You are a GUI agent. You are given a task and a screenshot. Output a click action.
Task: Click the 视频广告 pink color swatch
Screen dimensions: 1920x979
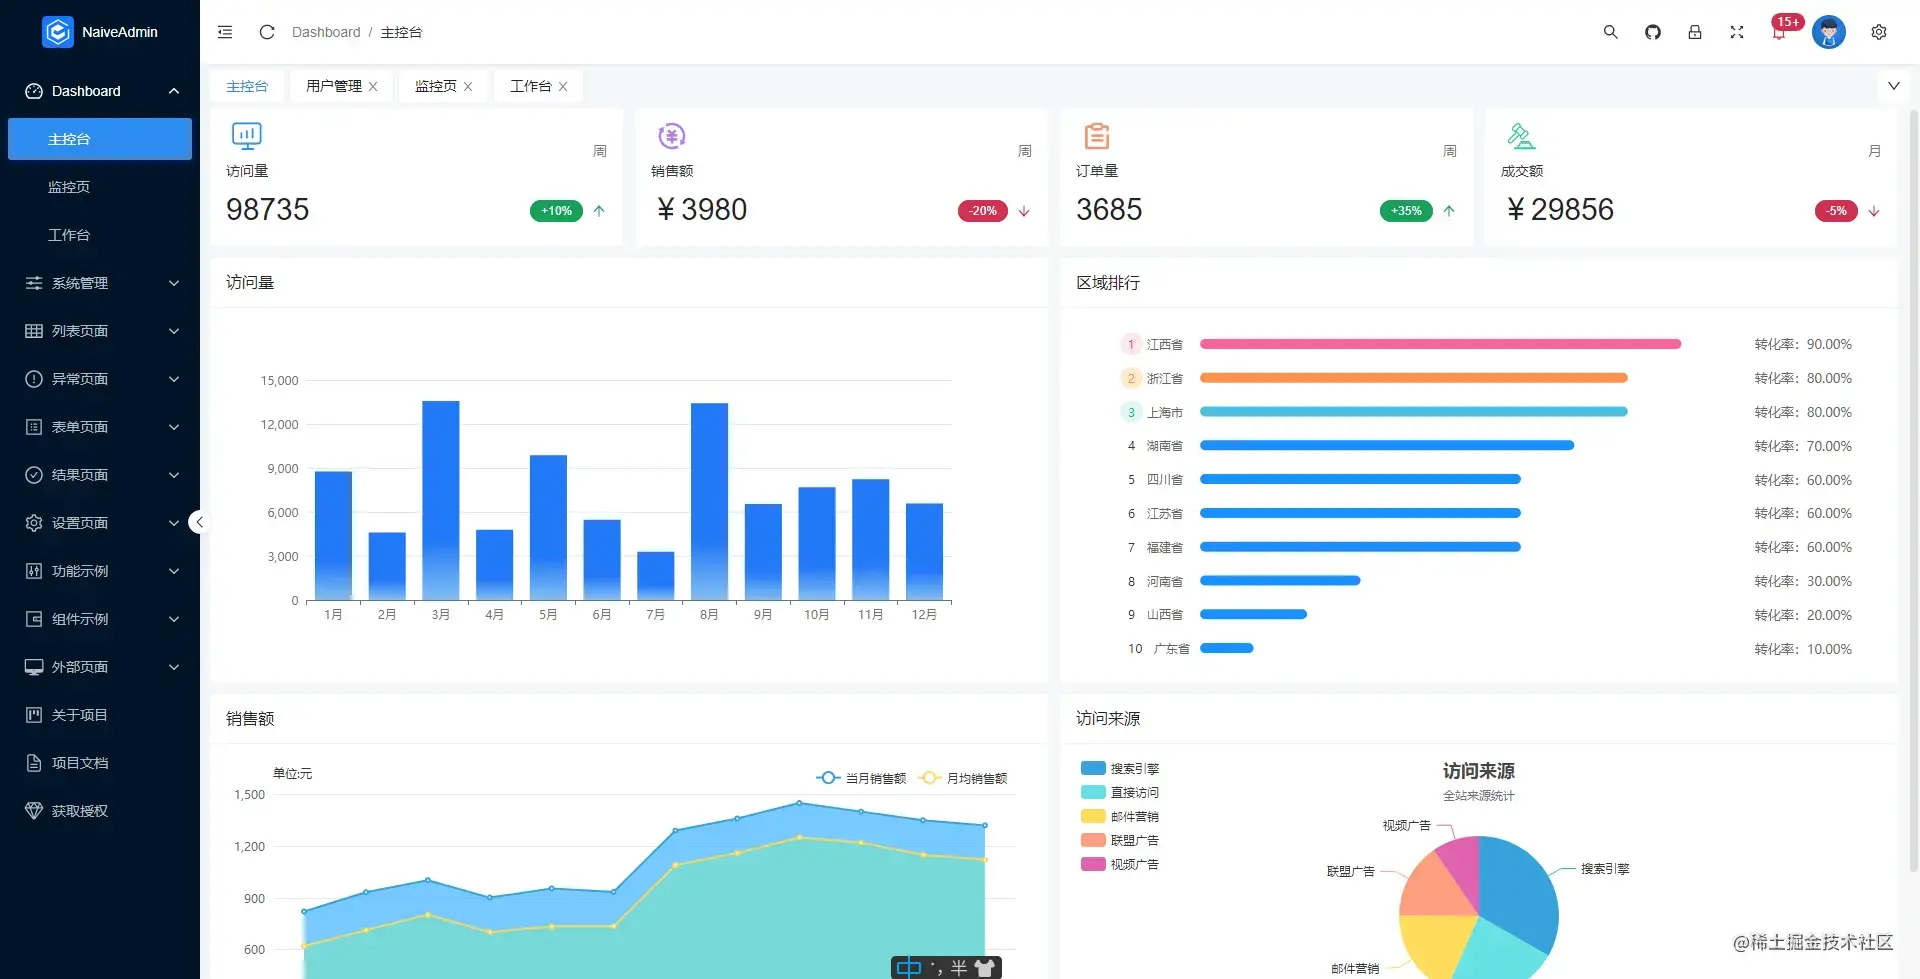point(1093,864)
